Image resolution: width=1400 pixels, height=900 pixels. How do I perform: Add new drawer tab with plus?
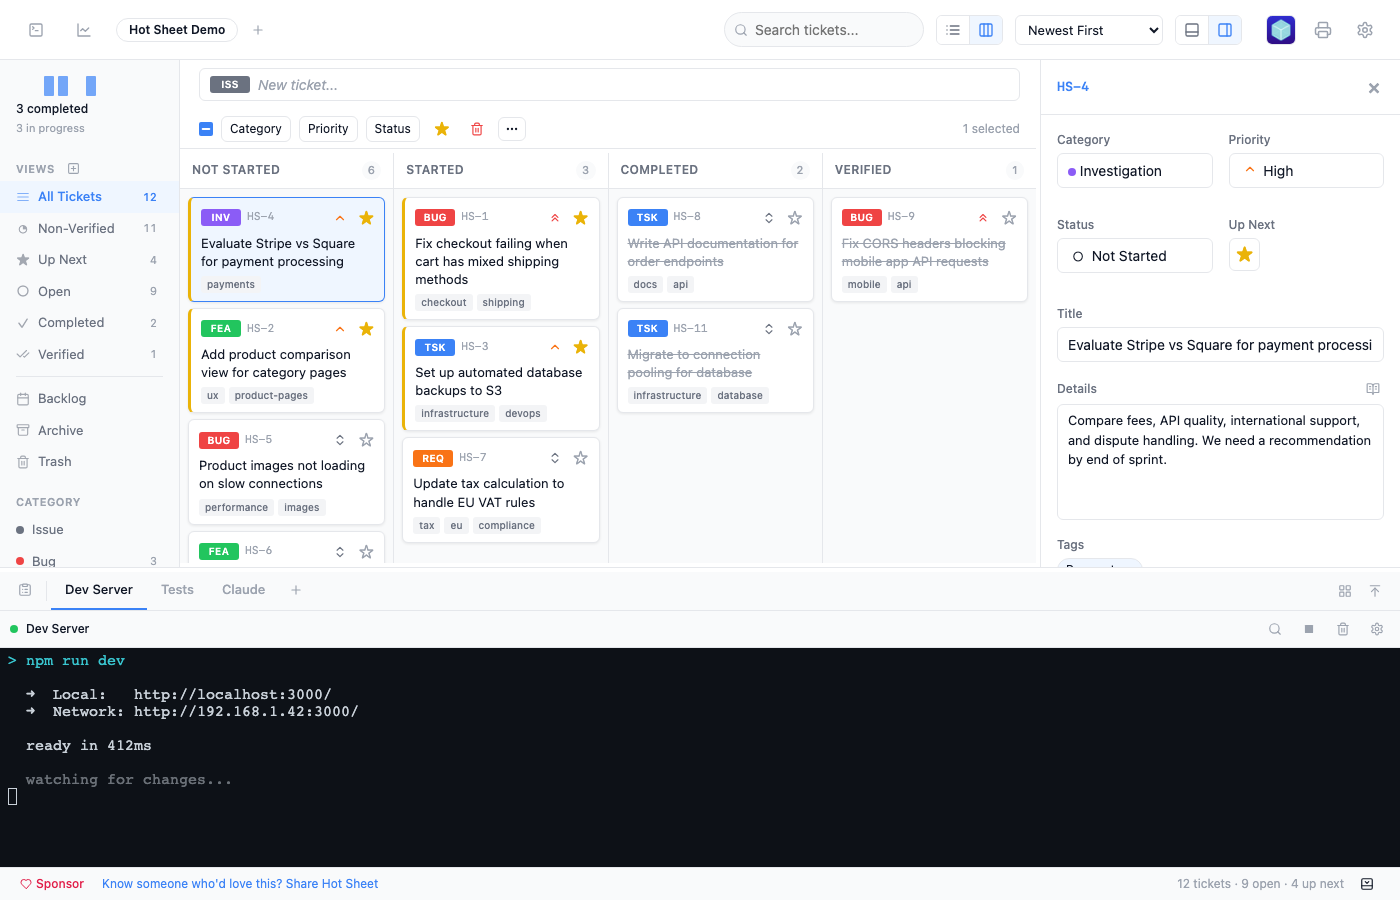[x=296, y=590]
